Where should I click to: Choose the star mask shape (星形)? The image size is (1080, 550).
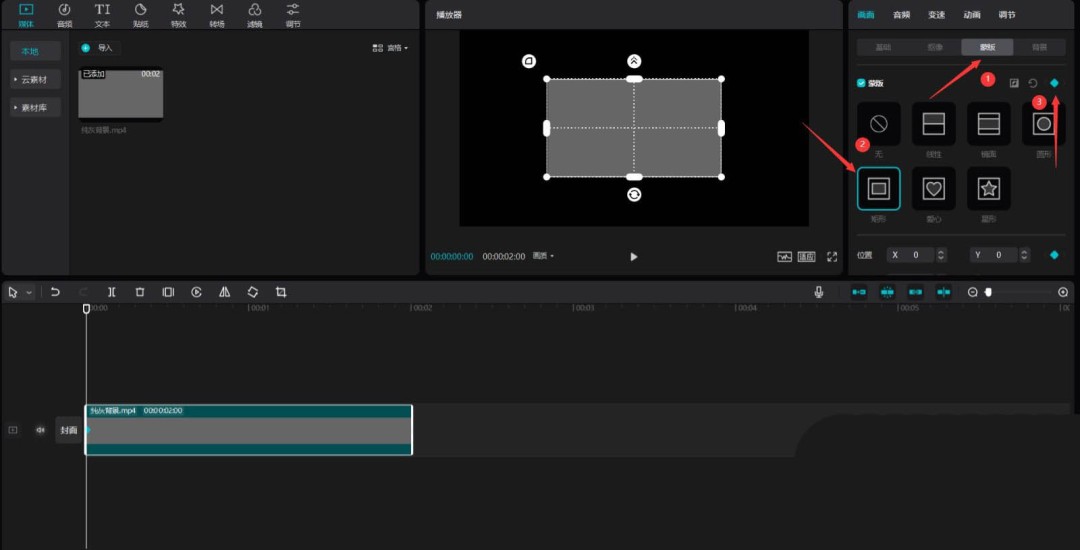(988, 188)
